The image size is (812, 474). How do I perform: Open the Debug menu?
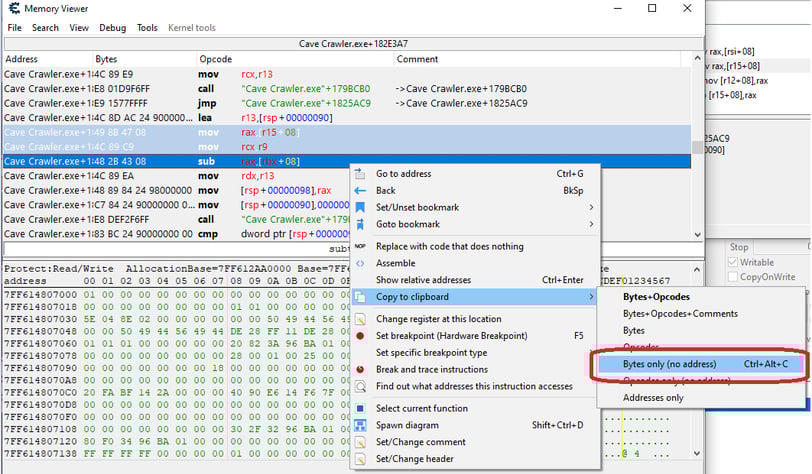[112, 27]
